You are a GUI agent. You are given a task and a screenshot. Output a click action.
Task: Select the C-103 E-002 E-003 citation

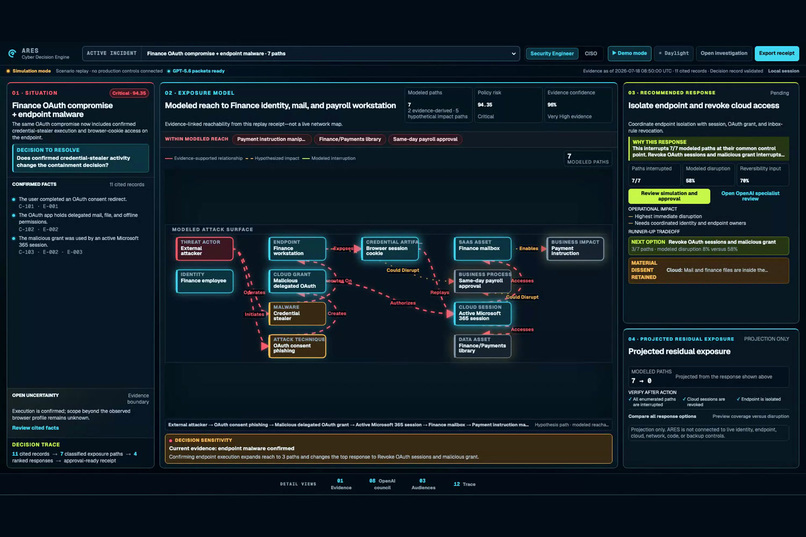50,252
